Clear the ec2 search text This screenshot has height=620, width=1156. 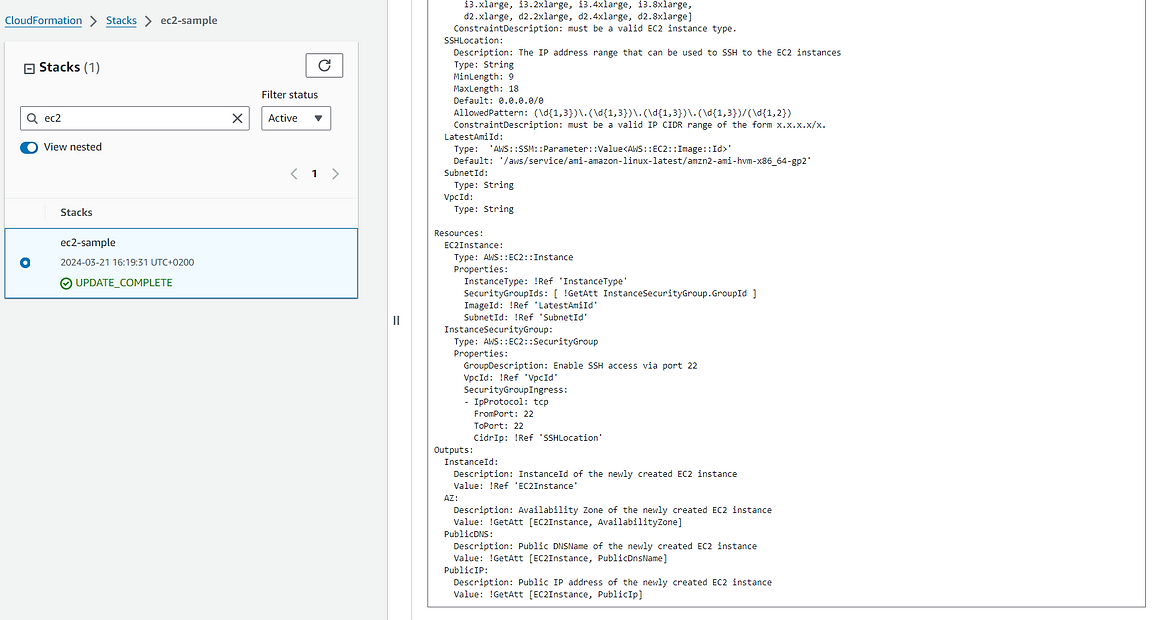coord(237,118)
